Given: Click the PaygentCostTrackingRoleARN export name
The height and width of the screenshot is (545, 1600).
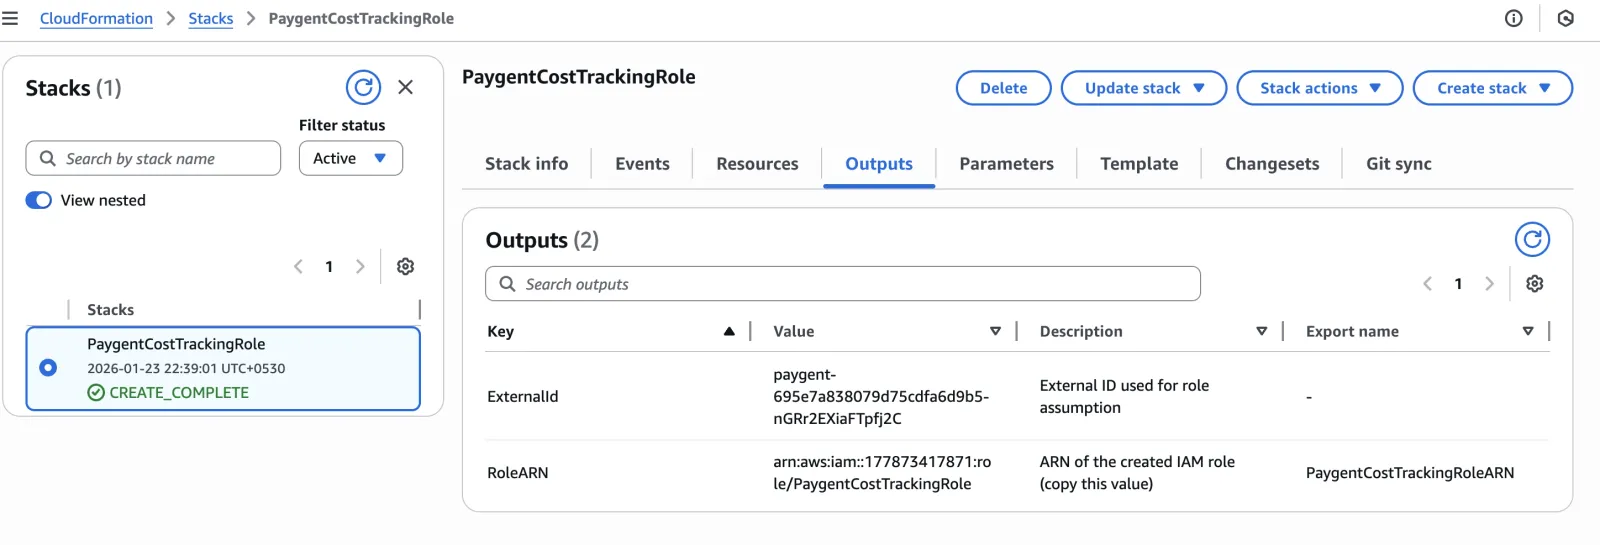Looking at the screenshot, I should pyautogui.click(x=1410, y=473).
